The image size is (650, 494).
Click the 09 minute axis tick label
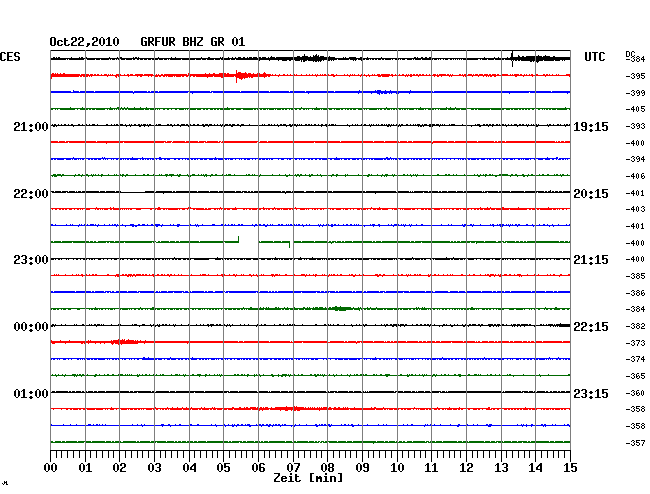point(362,468)
